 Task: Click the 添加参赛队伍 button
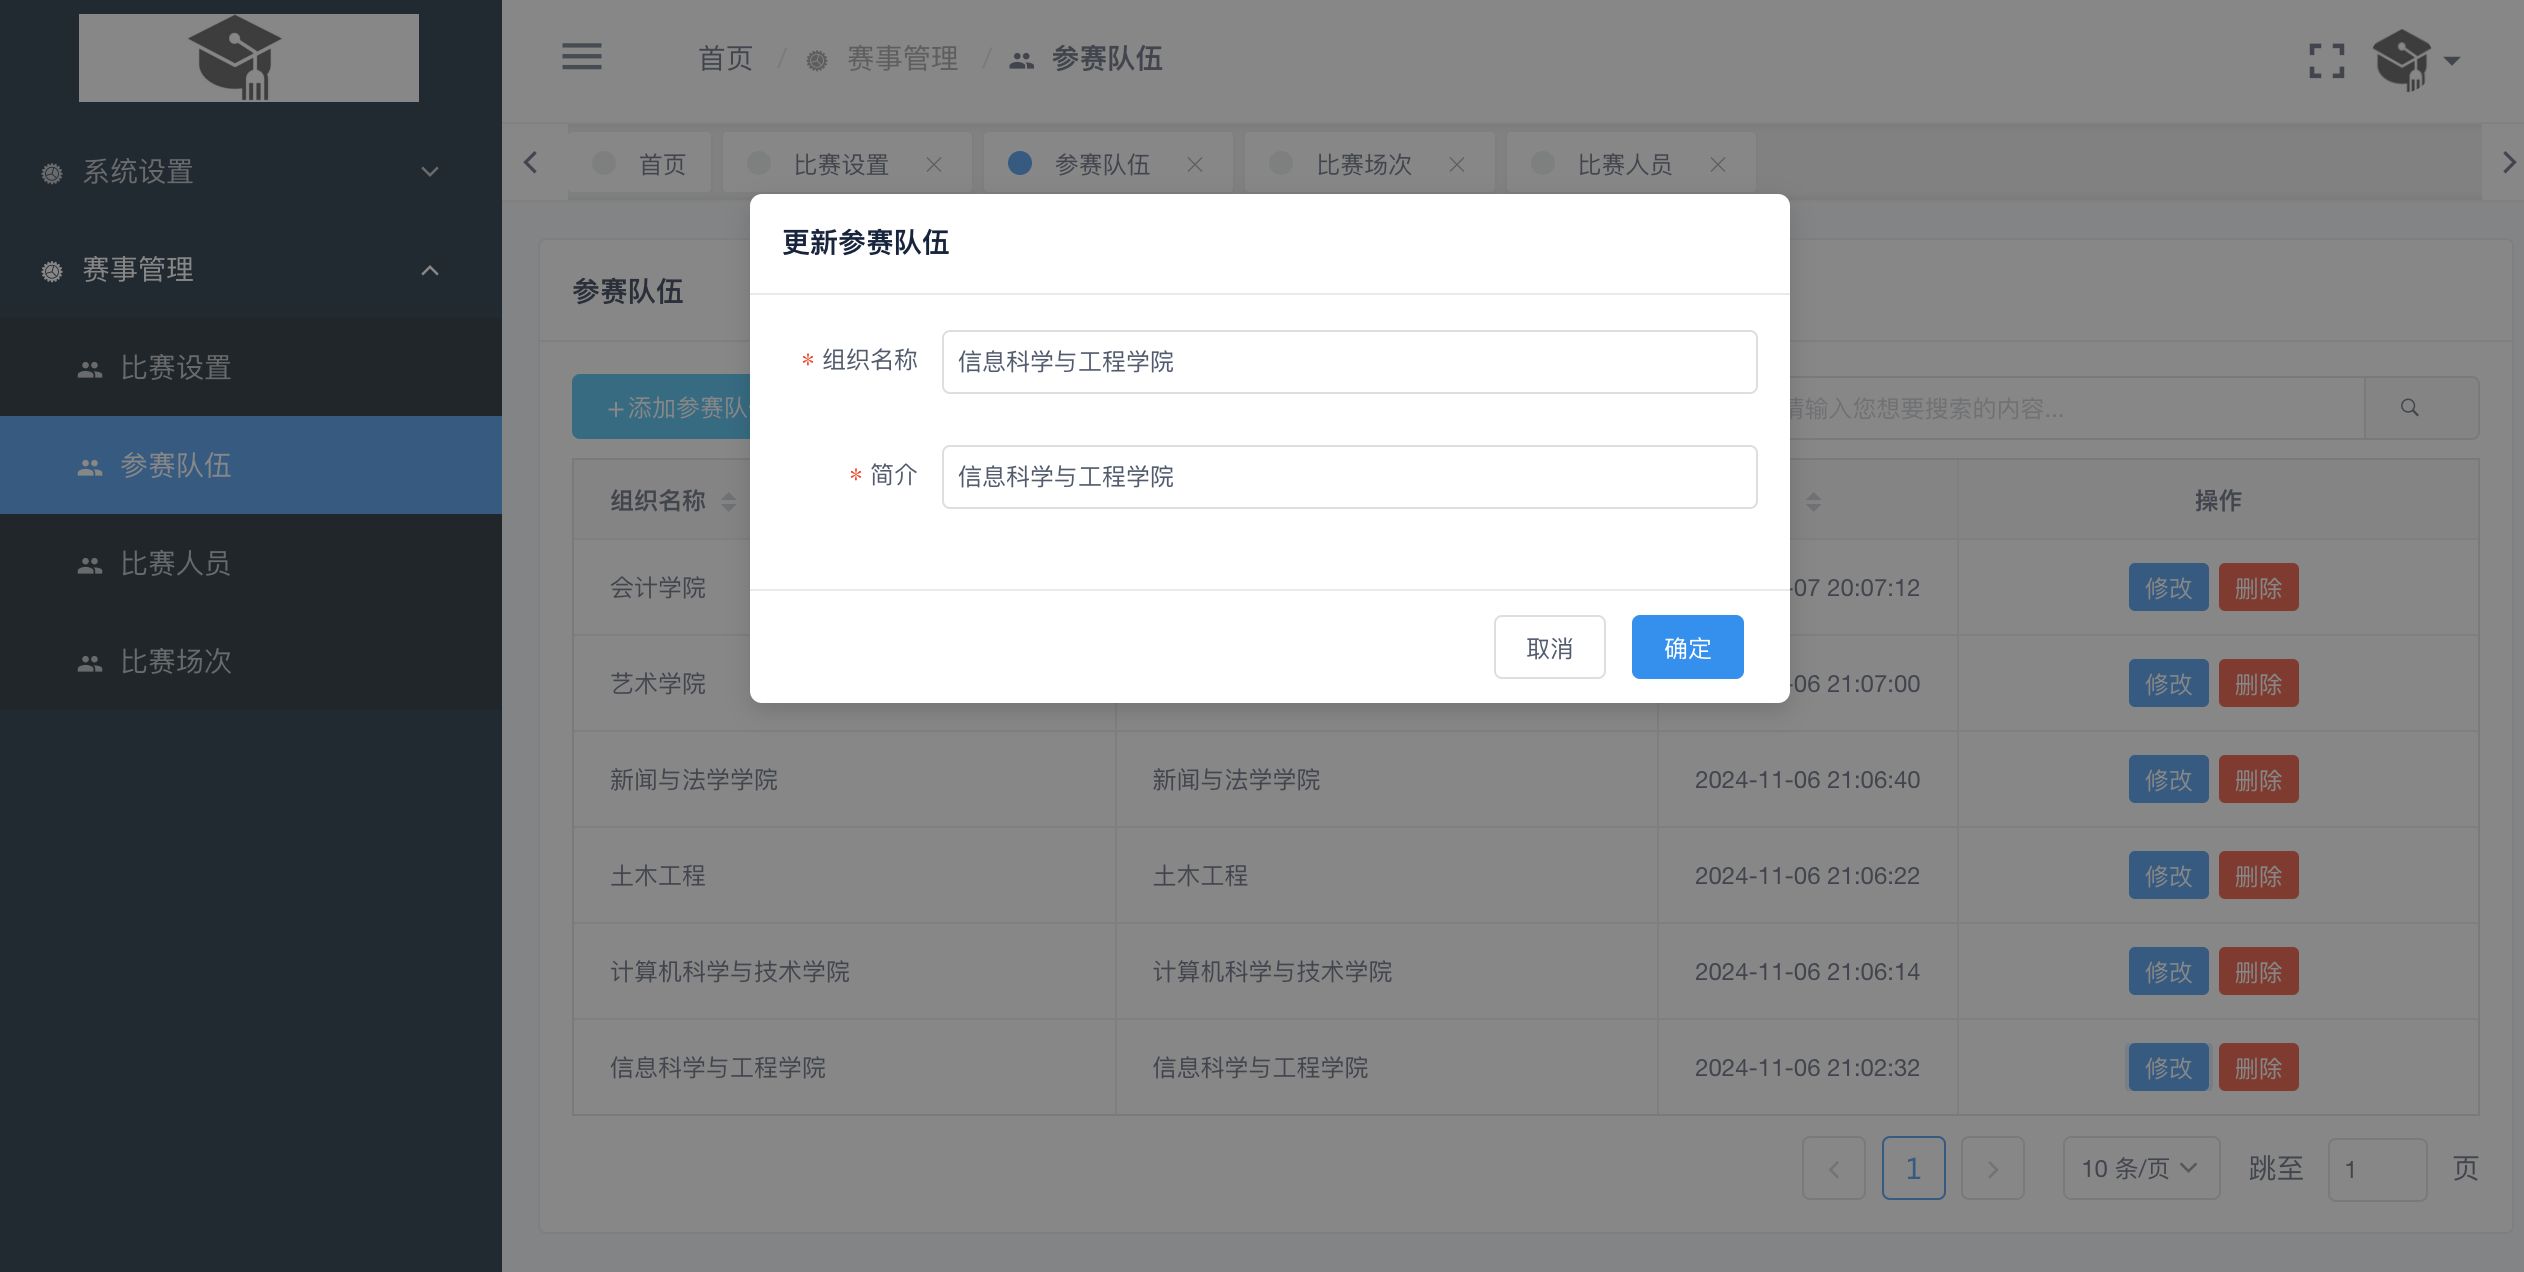[661, 407]
